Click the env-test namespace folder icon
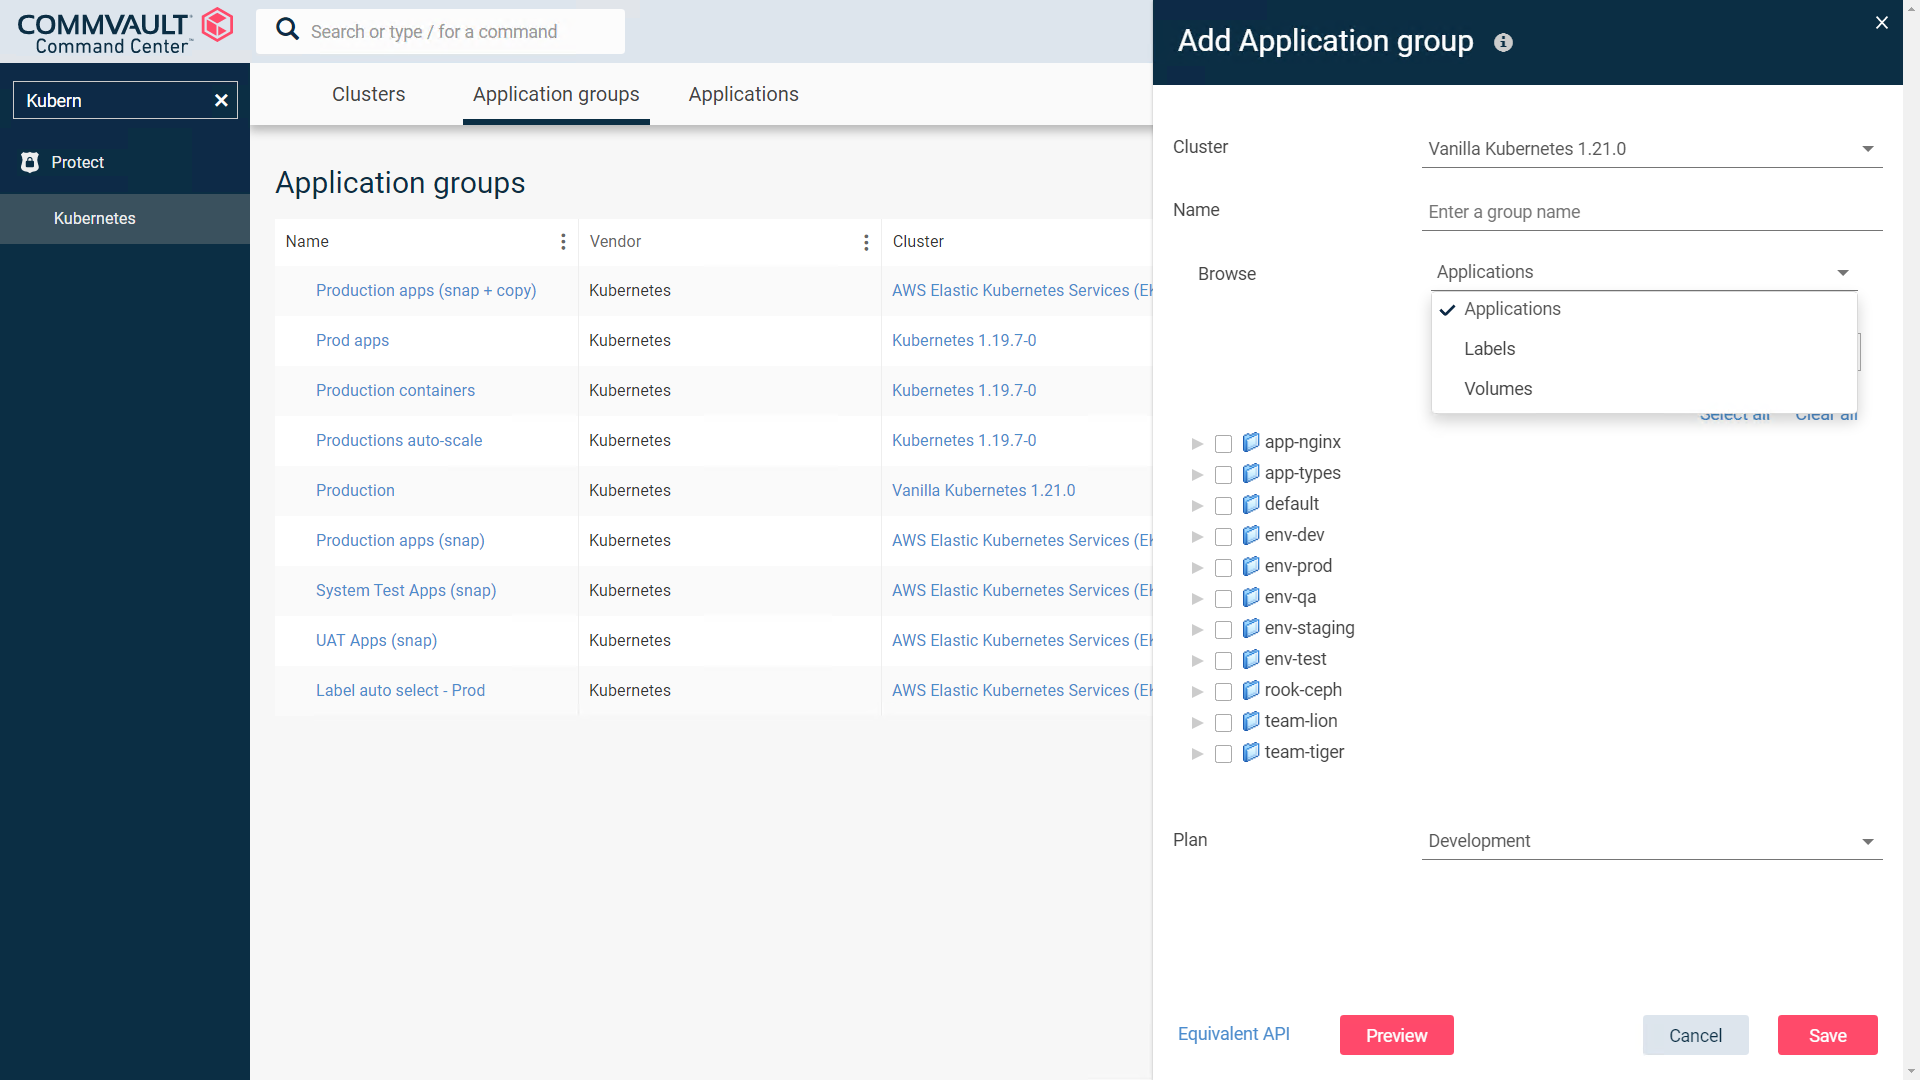The height and width of the screenshot is (1080, 1920). 1250,659
